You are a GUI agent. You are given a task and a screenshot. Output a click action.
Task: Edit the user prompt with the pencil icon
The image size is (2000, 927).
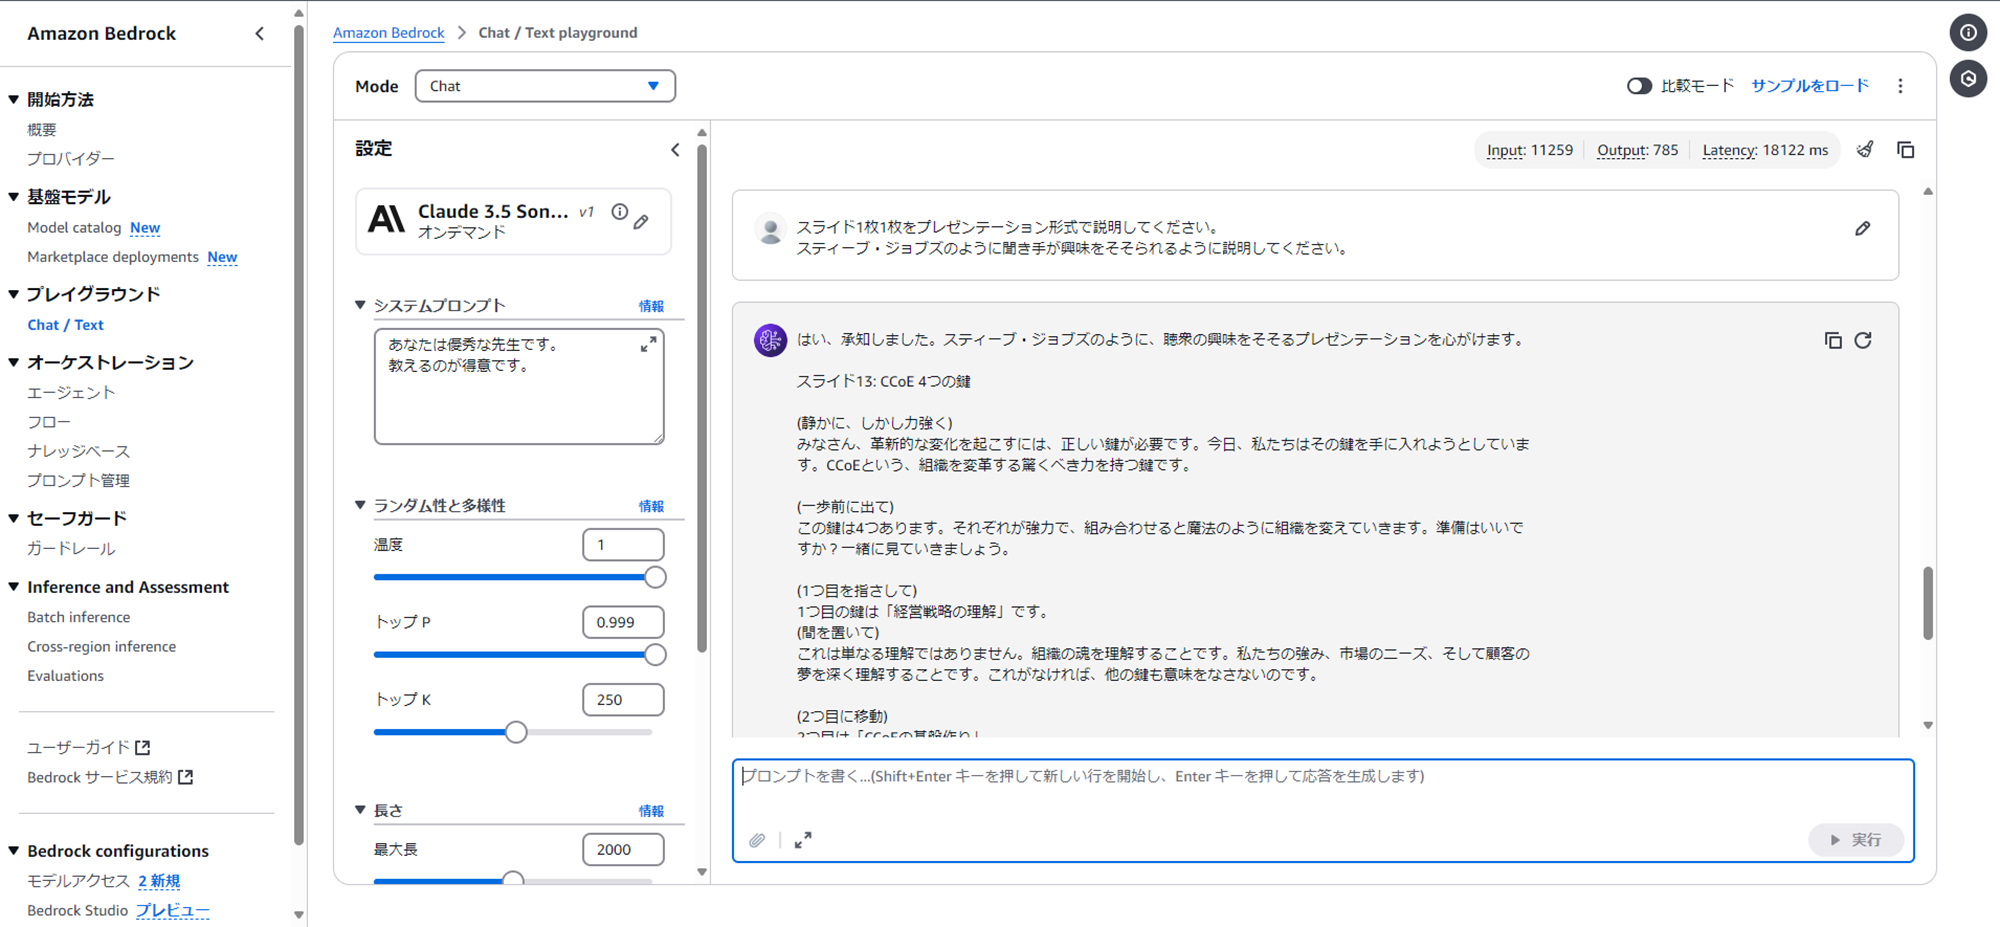coord(1863,229)
